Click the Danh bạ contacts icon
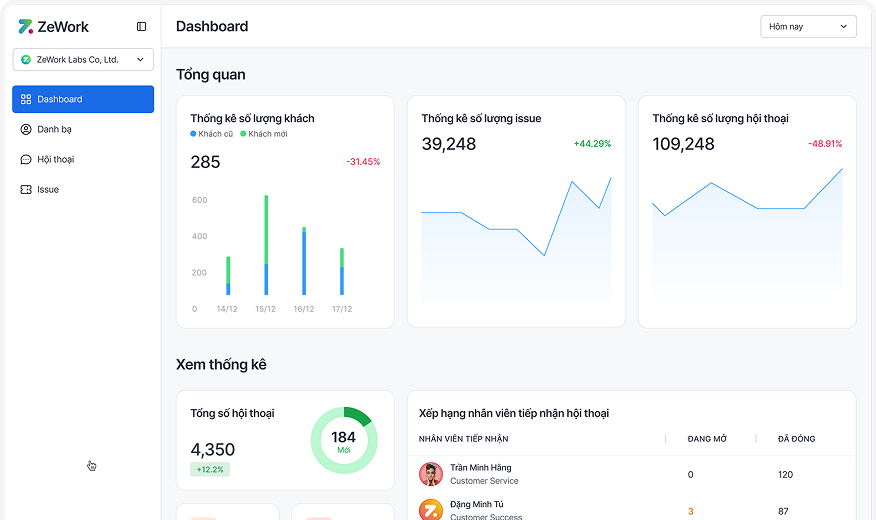The height and width of the screenshot is (520, 876). click(x=26, y=129)
